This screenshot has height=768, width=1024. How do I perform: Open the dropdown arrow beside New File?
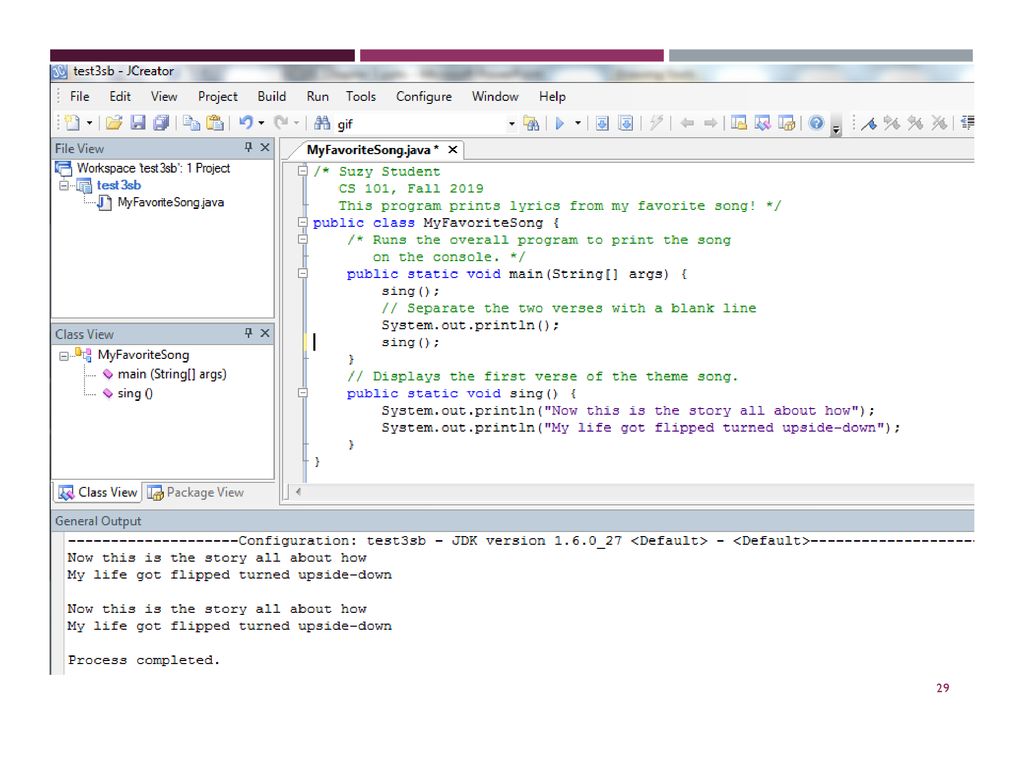(89, 123)
